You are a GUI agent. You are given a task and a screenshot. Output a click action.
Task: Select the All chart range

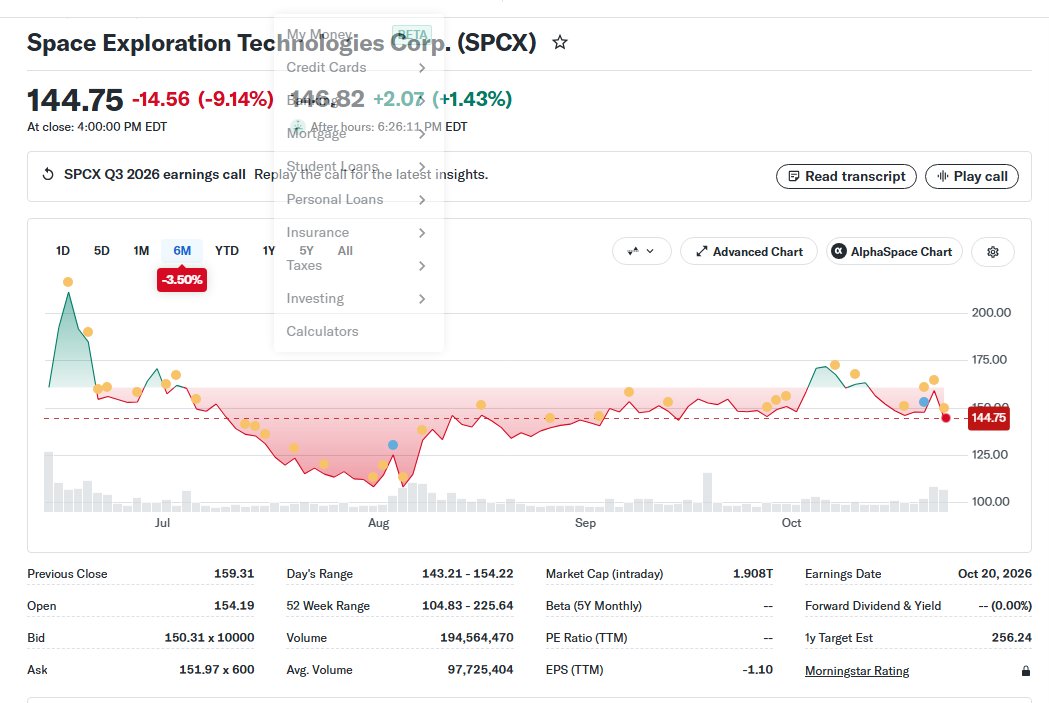click(x=345, y=251)
